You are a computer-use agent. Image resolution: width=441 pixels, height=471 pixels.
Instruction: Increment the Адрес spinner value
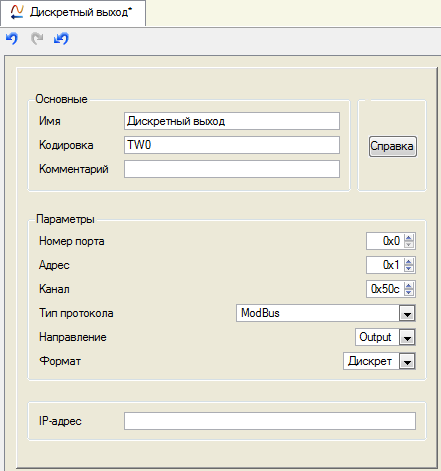pos(409,261)
